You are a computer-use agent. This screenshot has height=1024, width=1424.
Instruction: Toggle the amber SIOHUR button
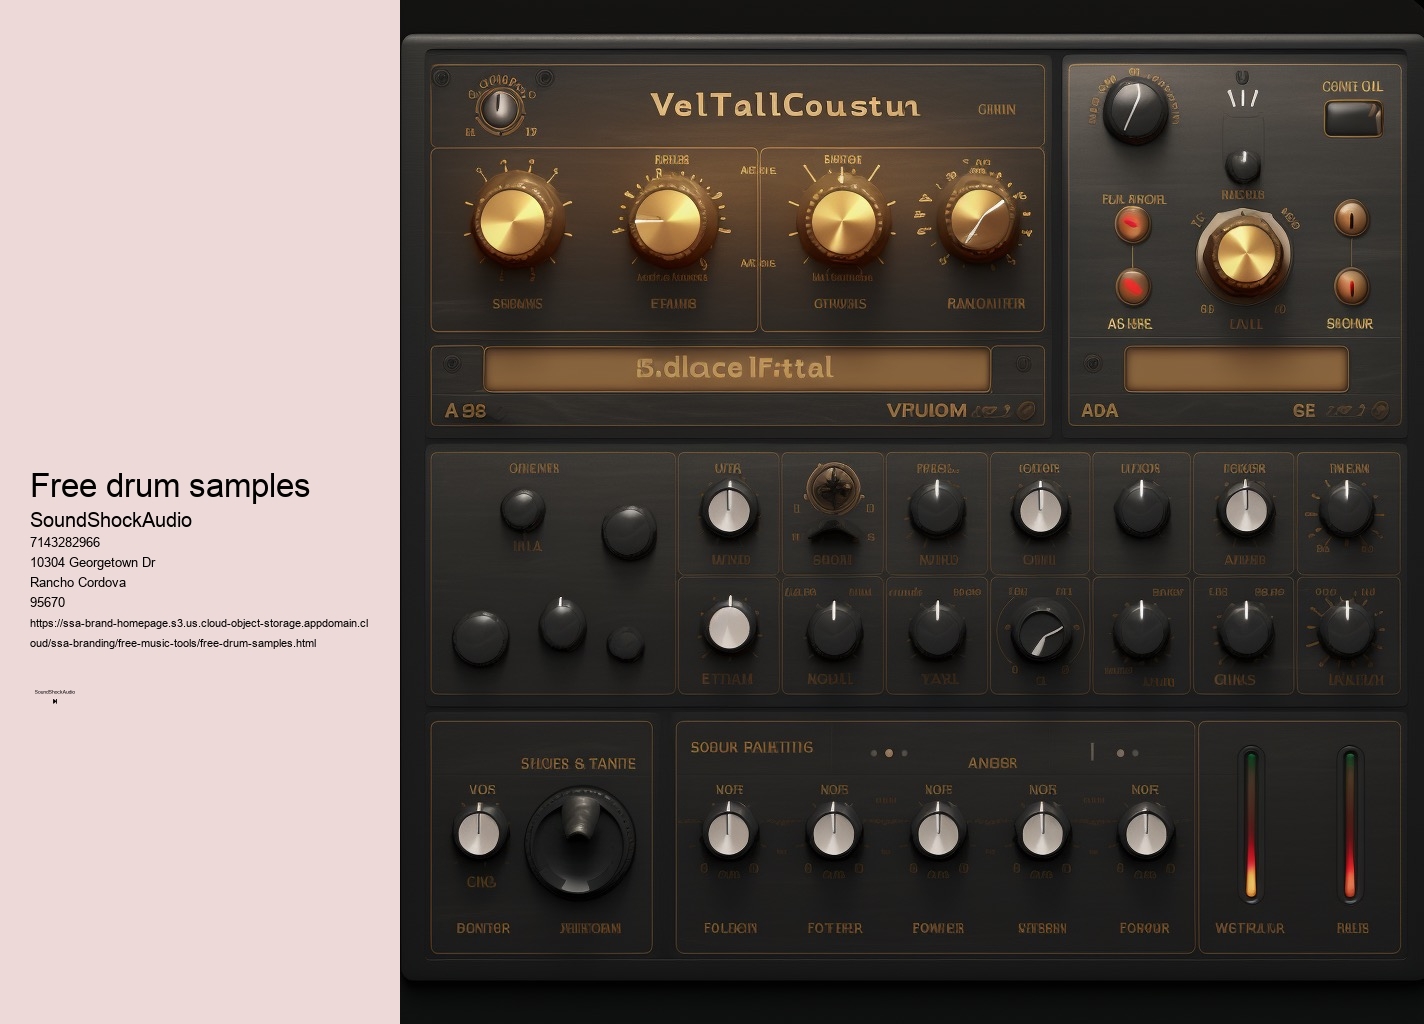coord(1351,287)
